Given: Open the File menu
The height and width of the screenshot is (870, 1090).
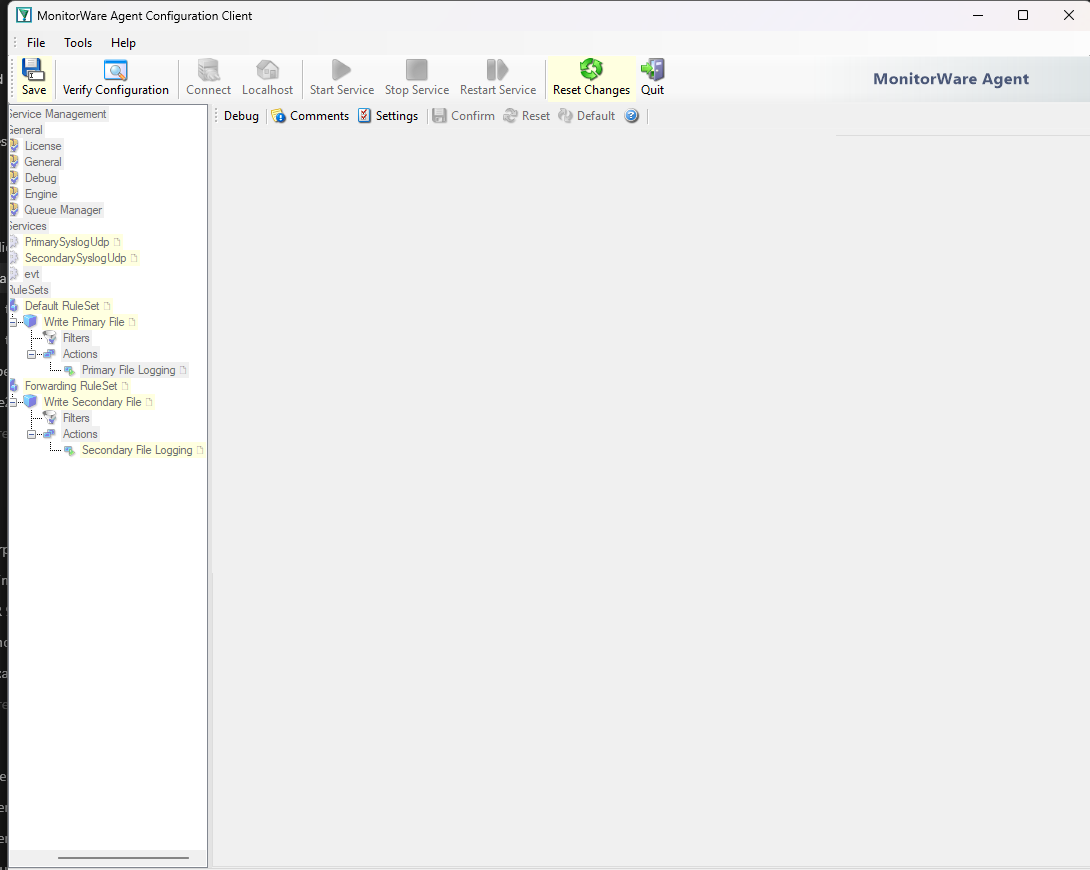Looking at the screenshot, I should click(36, 43).
